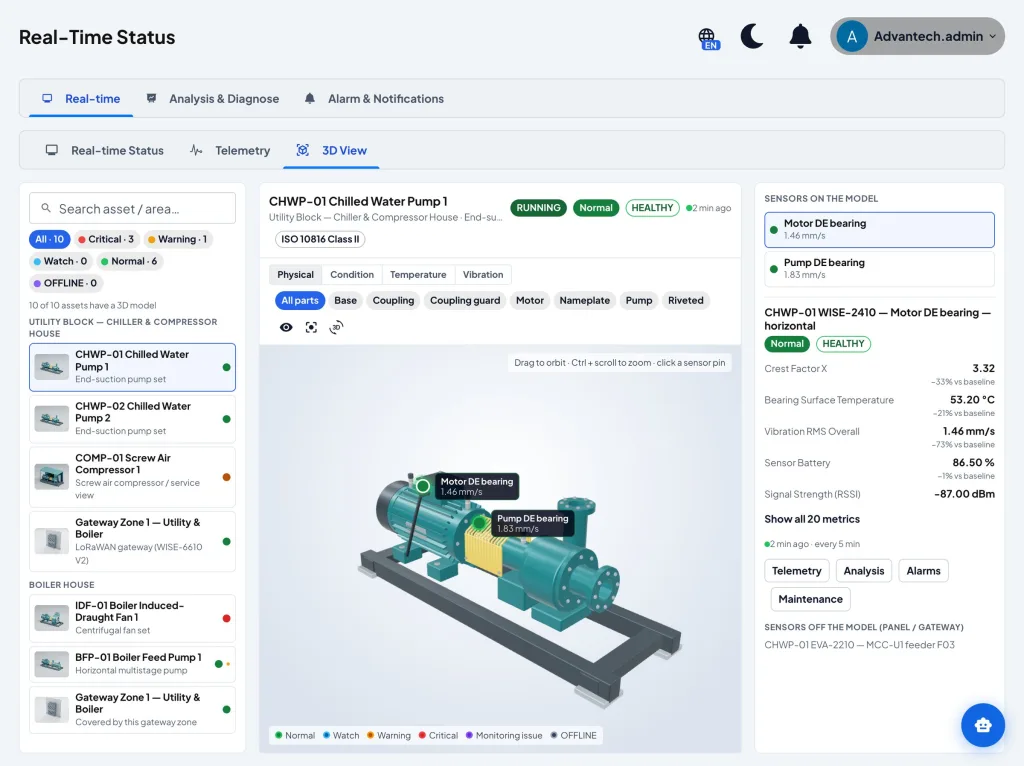Open the sensor Telemetry button
The image size is (1024, 766).
click(x=797, y=571)
